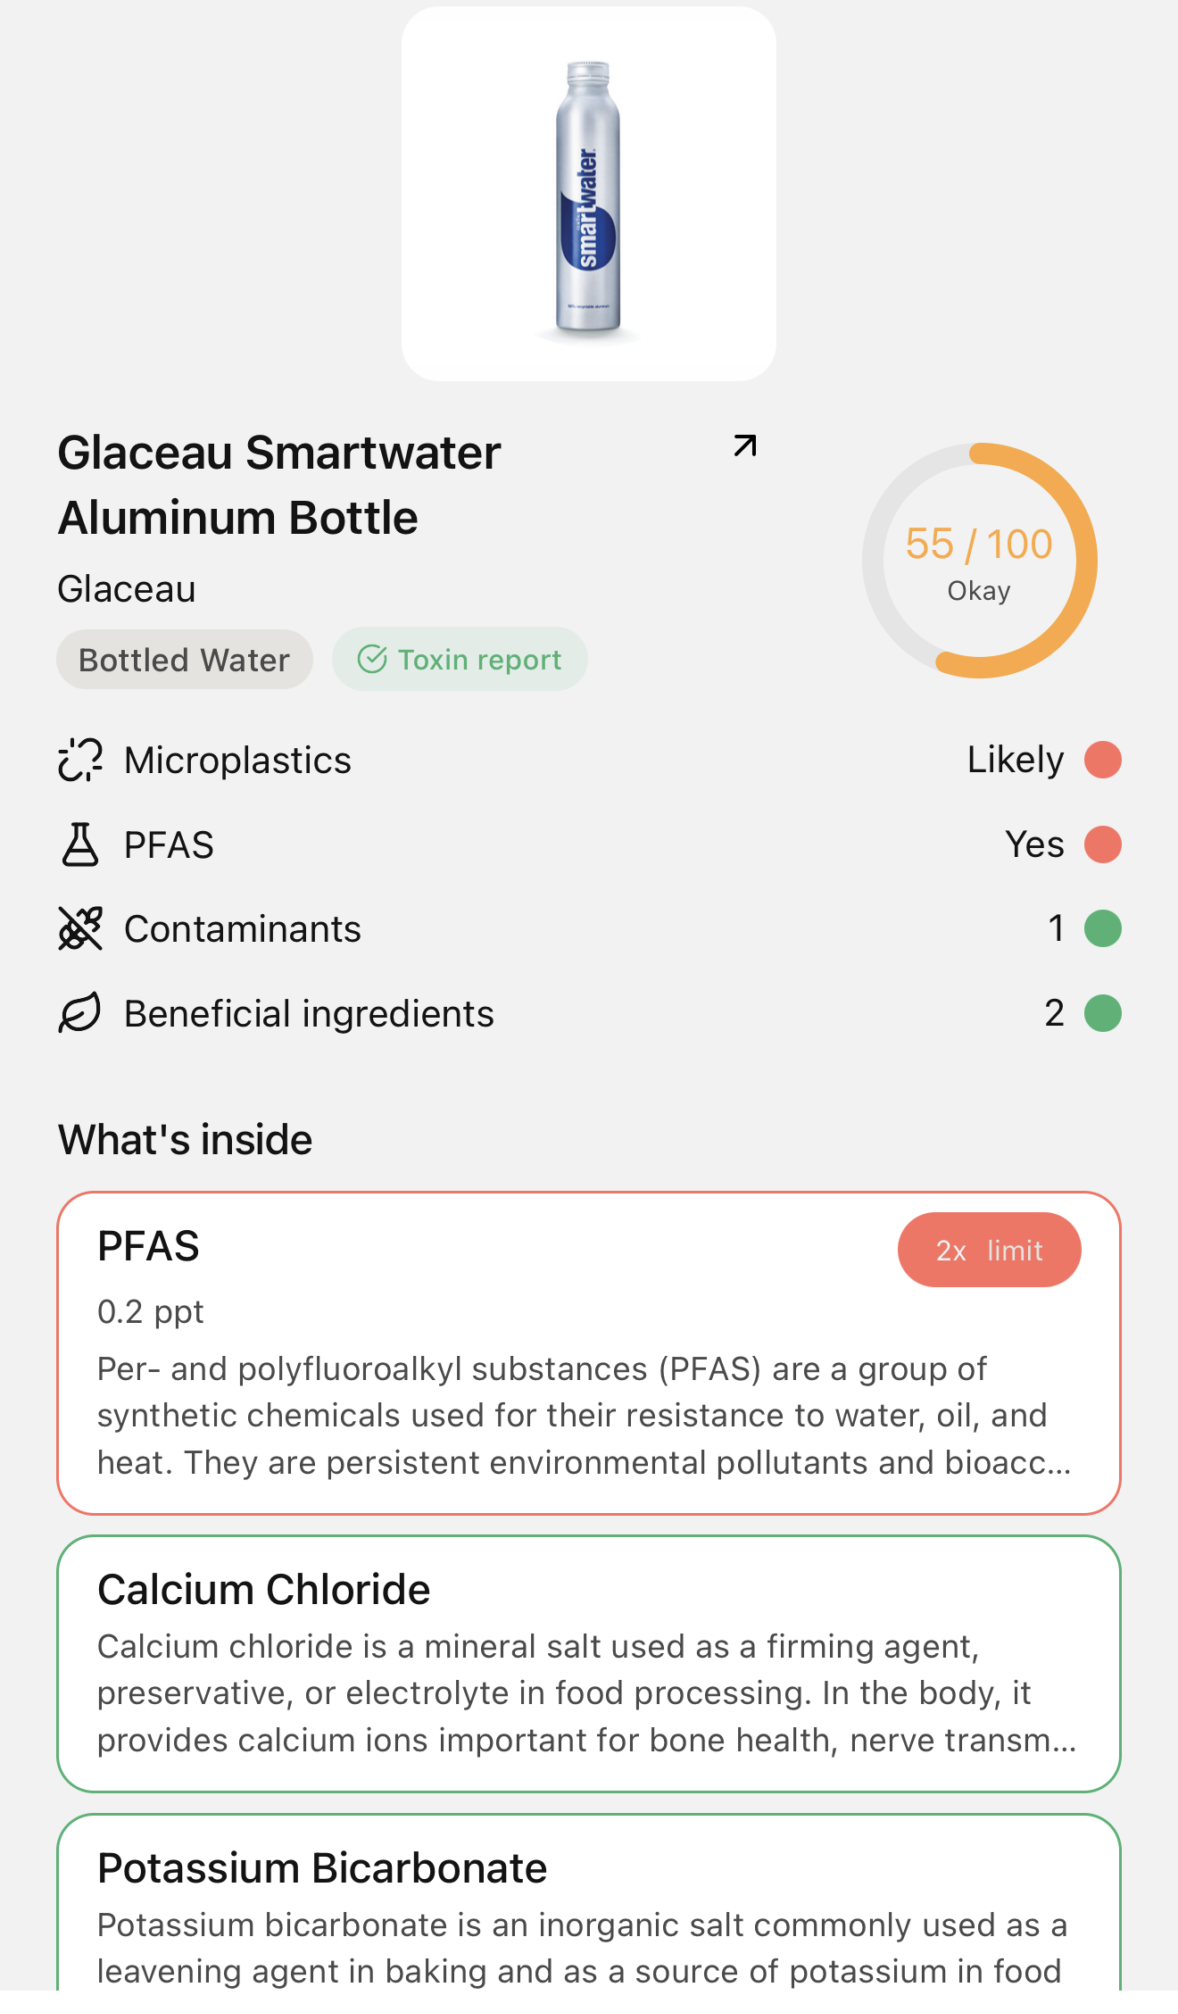Tap the green Beneficial ingredients dot
Image resolution: width=1178 pixels, height=2014 pixels.
(x=1103, y=1014)
